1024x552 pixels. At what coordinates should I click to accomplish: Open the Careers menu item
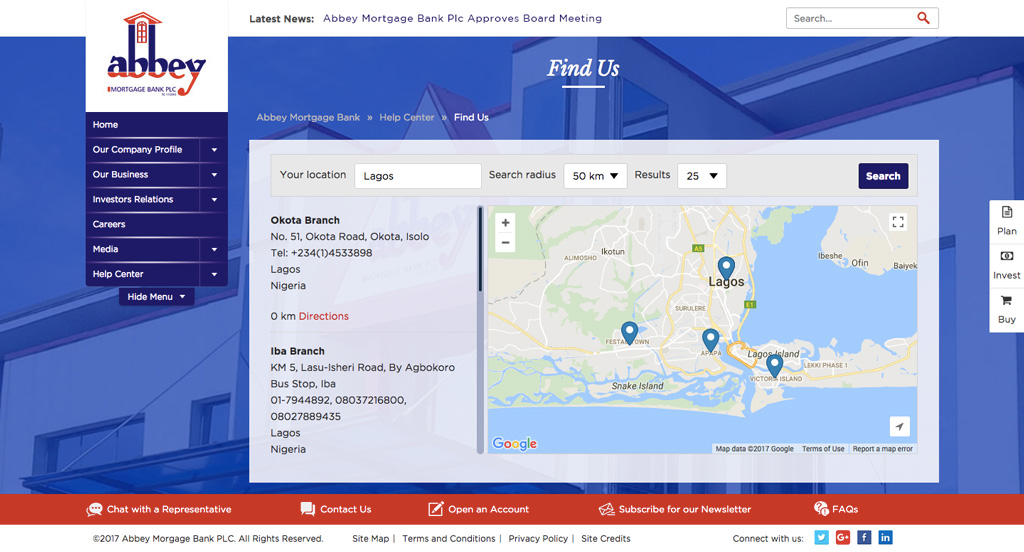[x=109, y=224]
